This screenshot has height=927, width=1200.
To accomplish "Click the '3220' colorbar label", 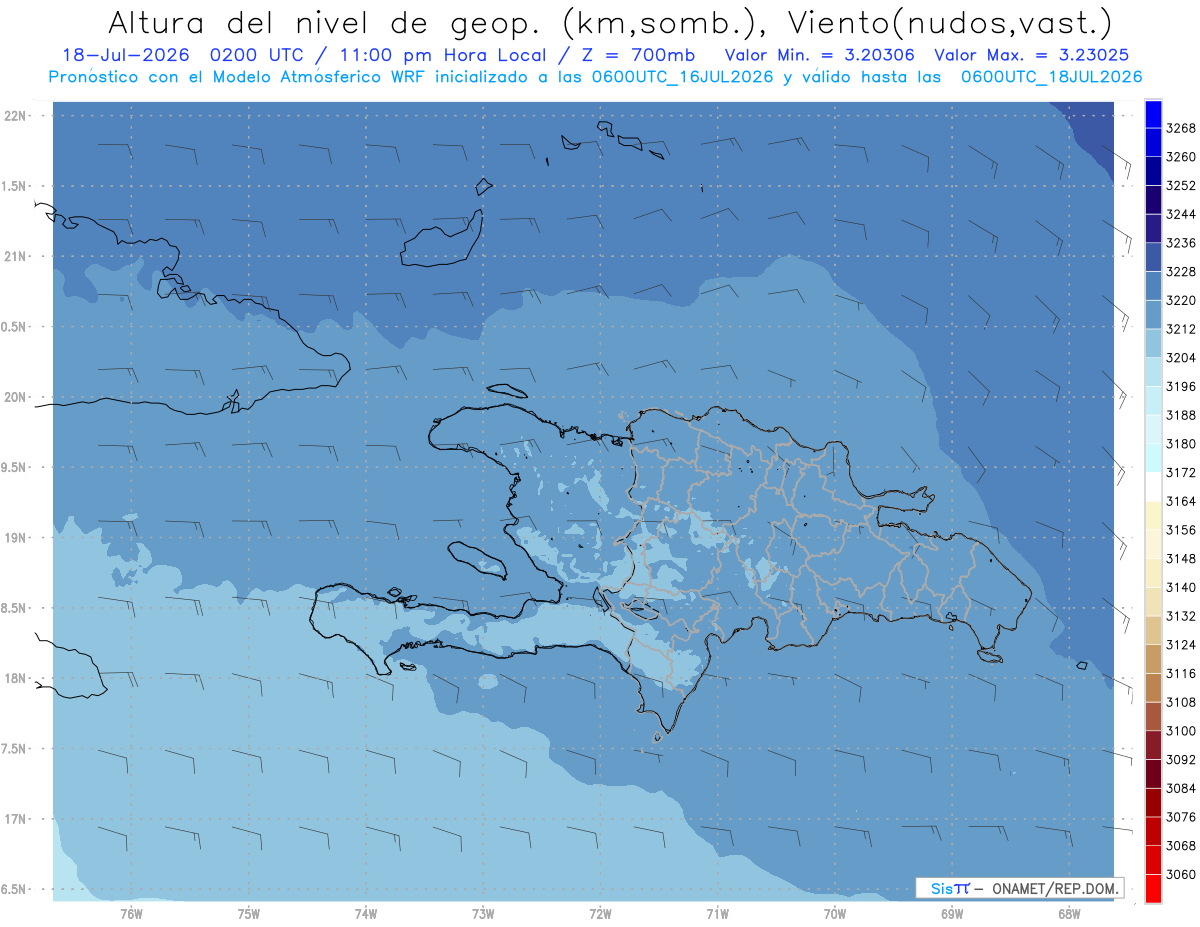I will coord(1180,300).
